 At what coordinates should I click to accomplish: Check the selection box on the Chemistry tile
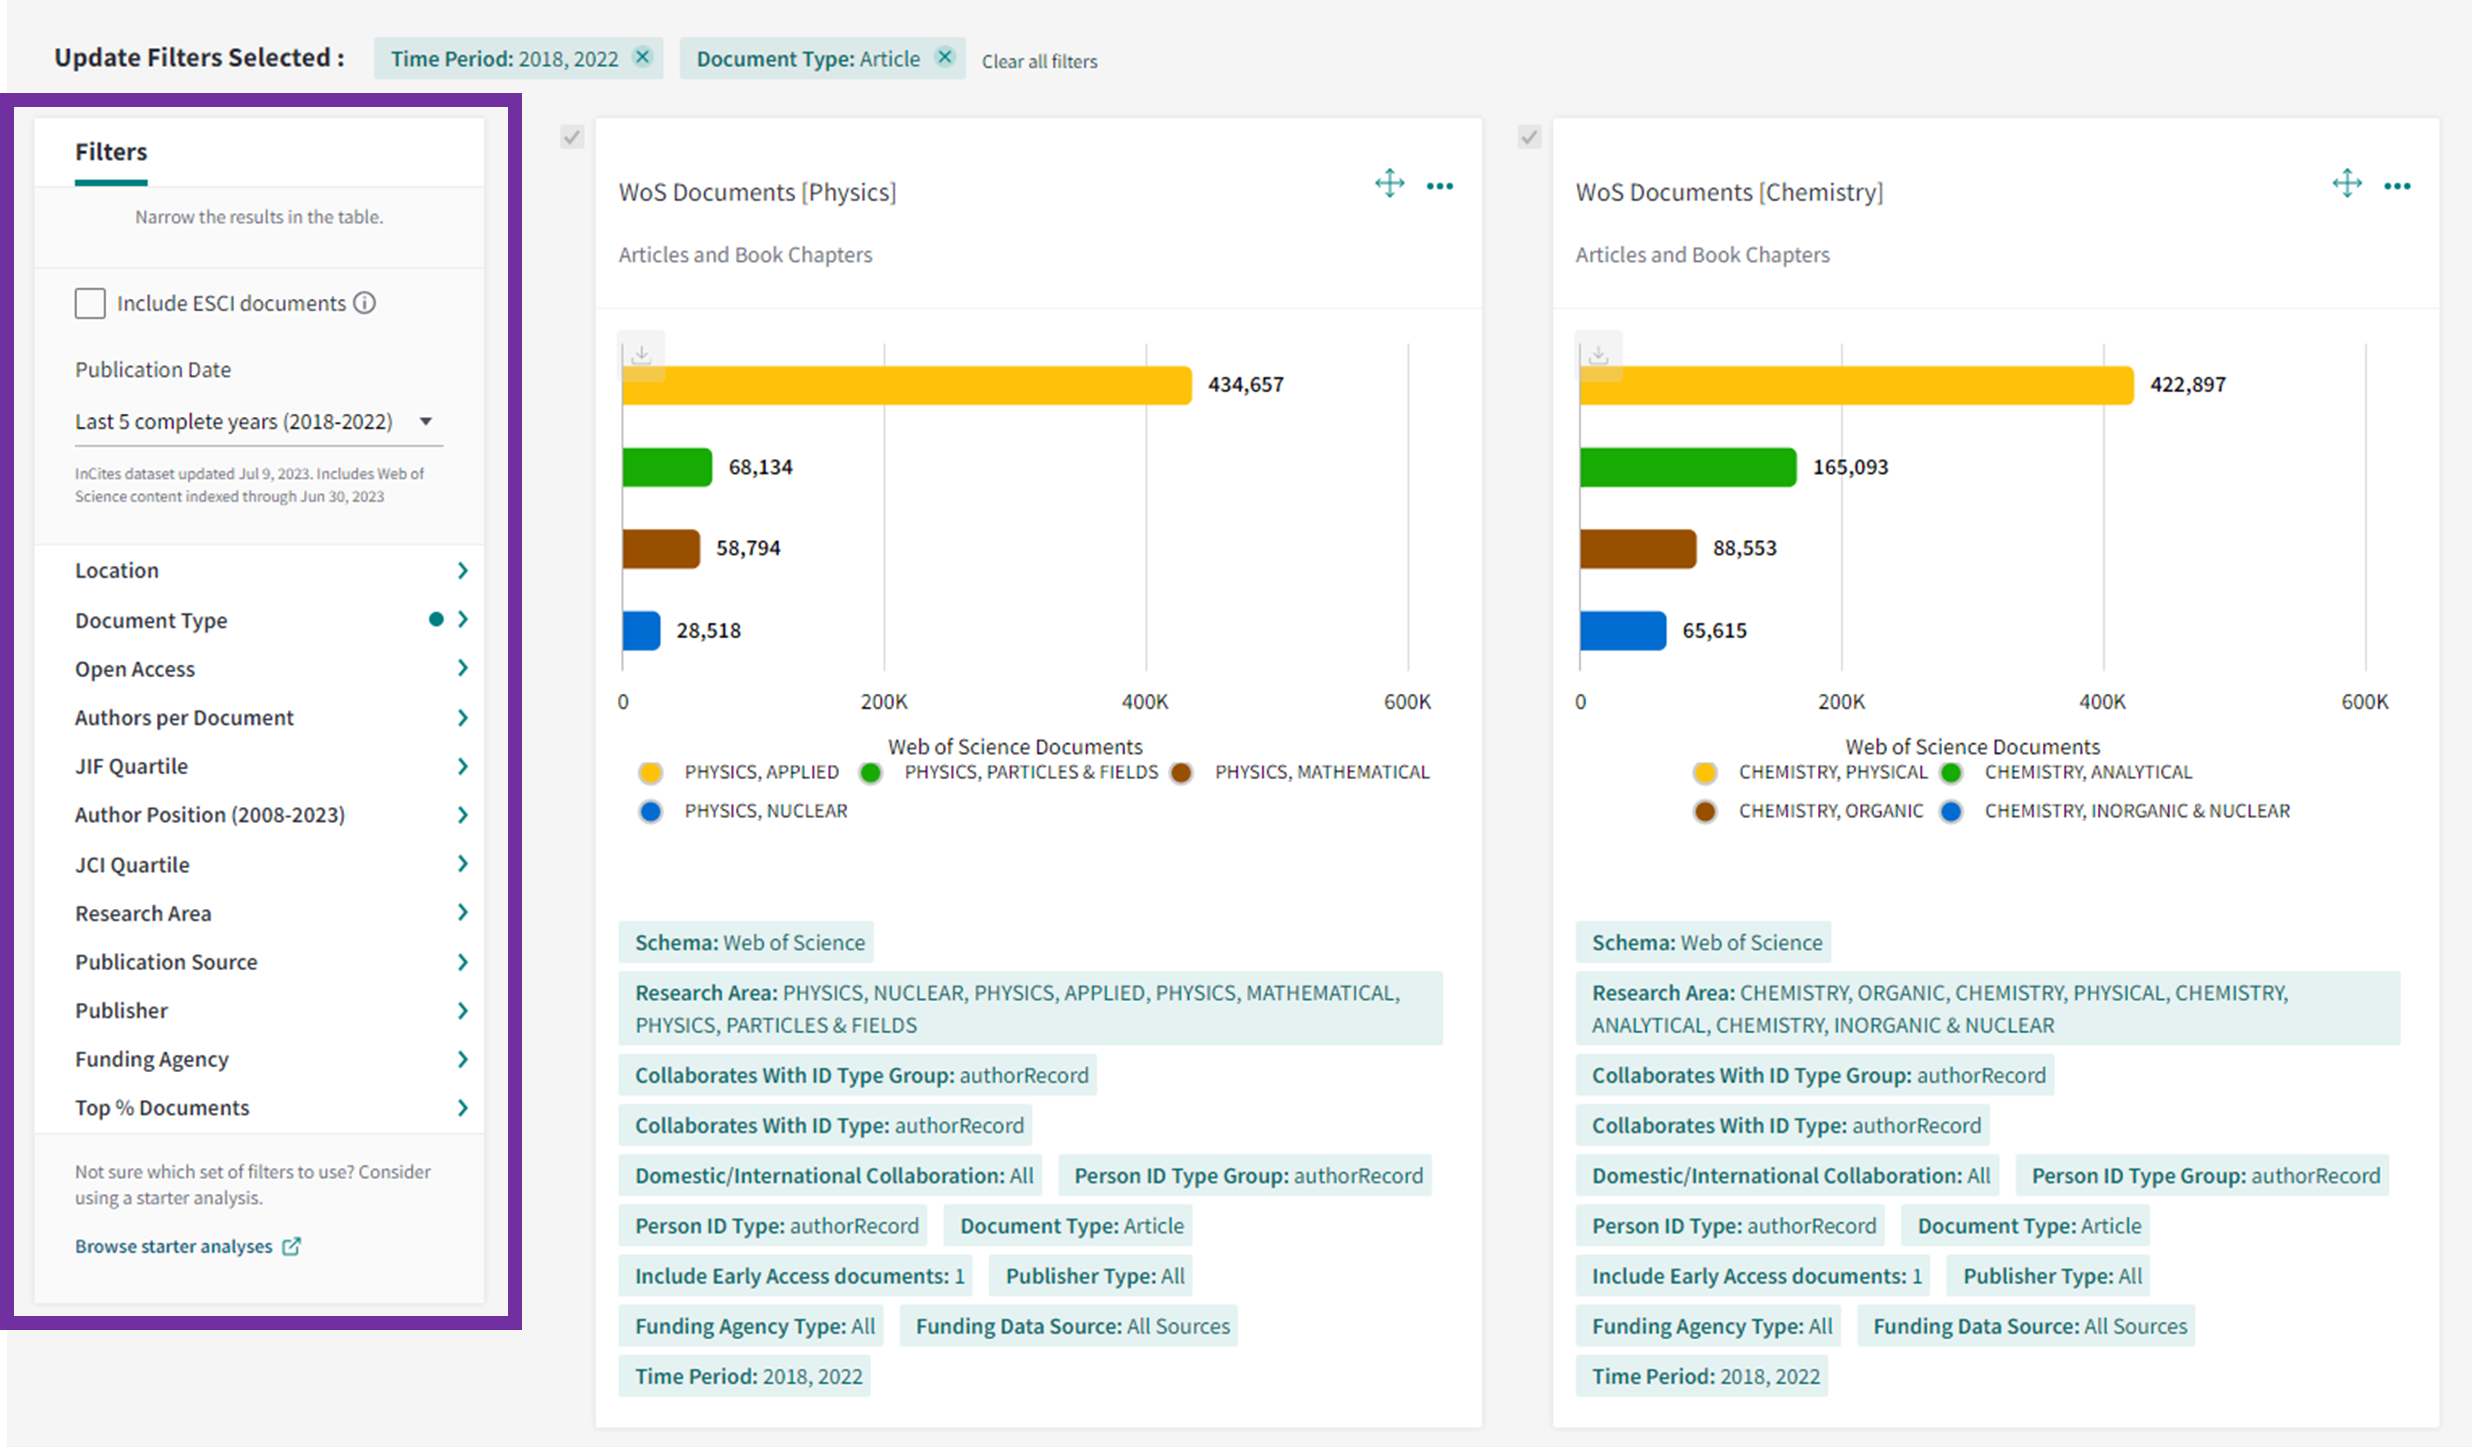(1528, 136)
